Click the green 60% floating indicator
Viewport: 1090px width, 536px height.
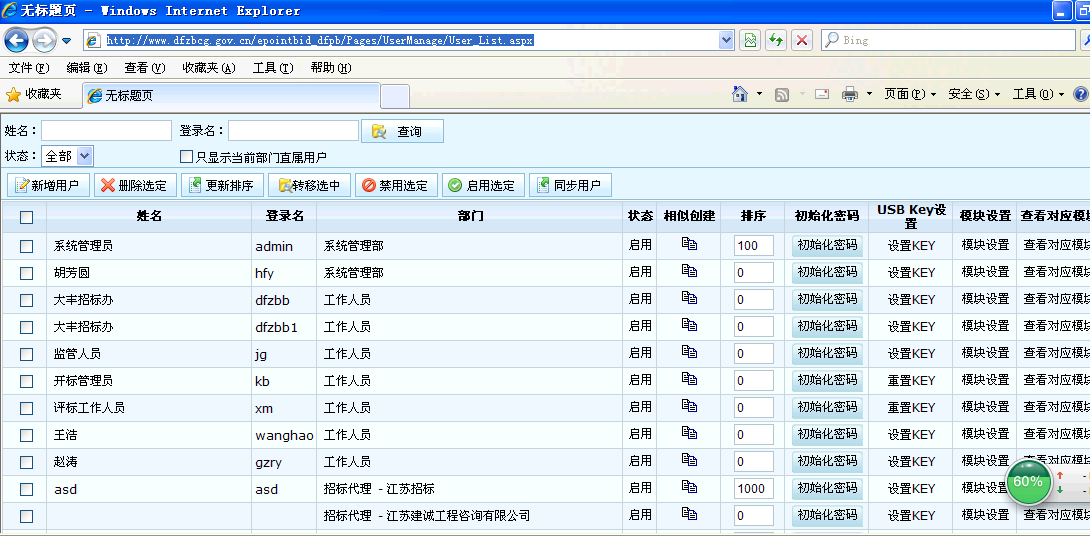pyautogui.click(x=1028, y=482)
